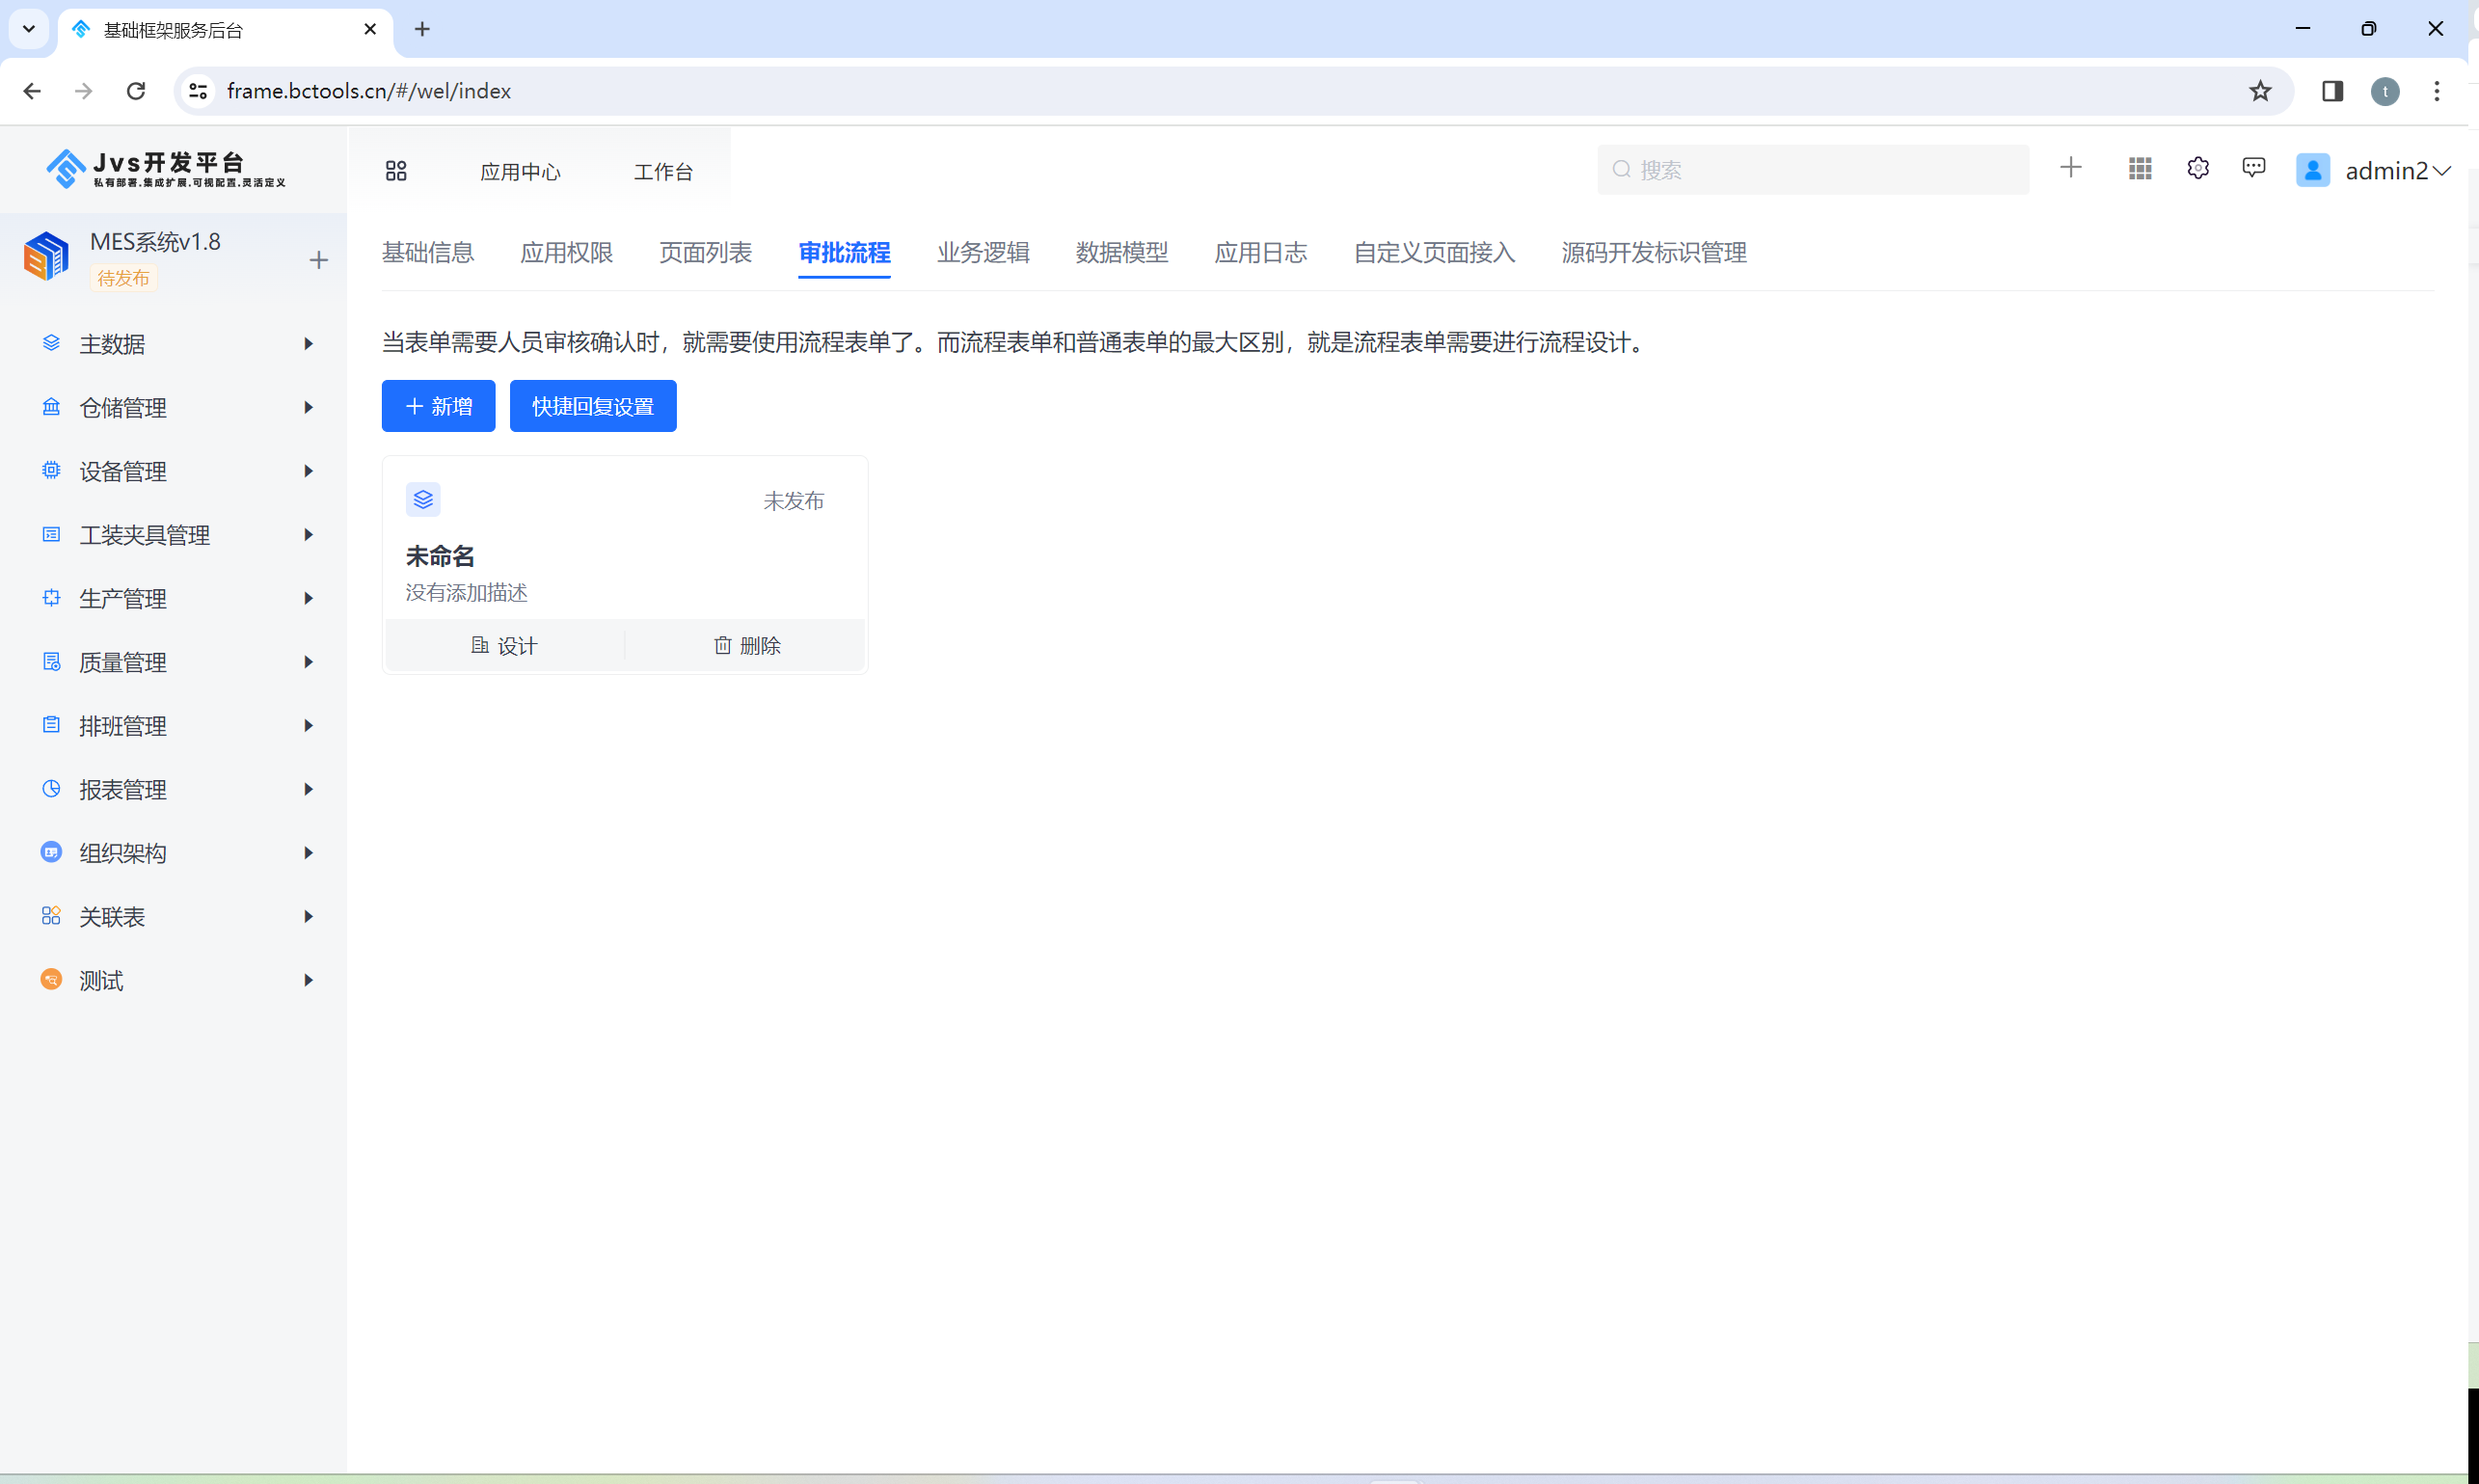Expand the 主数据 menu arrow

[x=309, y=344]
